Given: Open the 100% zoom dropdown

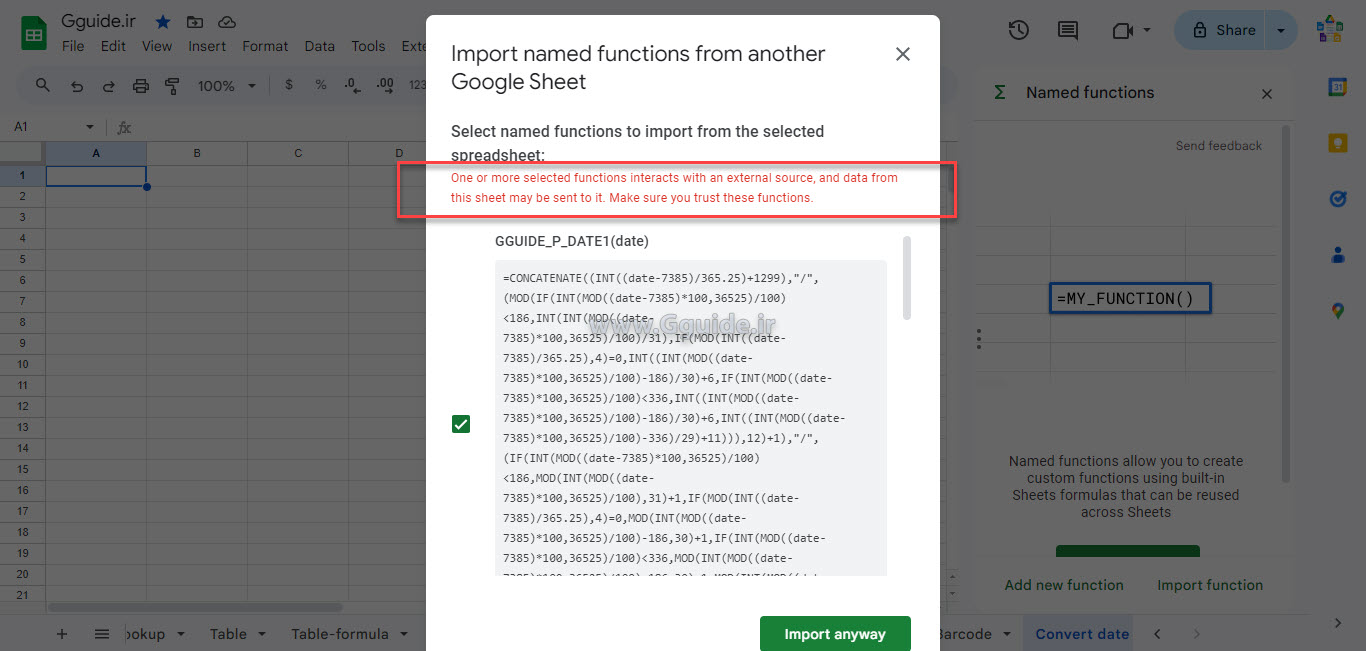Looking at the screenshot, I should pyautogui.click(x=226, y=86).
